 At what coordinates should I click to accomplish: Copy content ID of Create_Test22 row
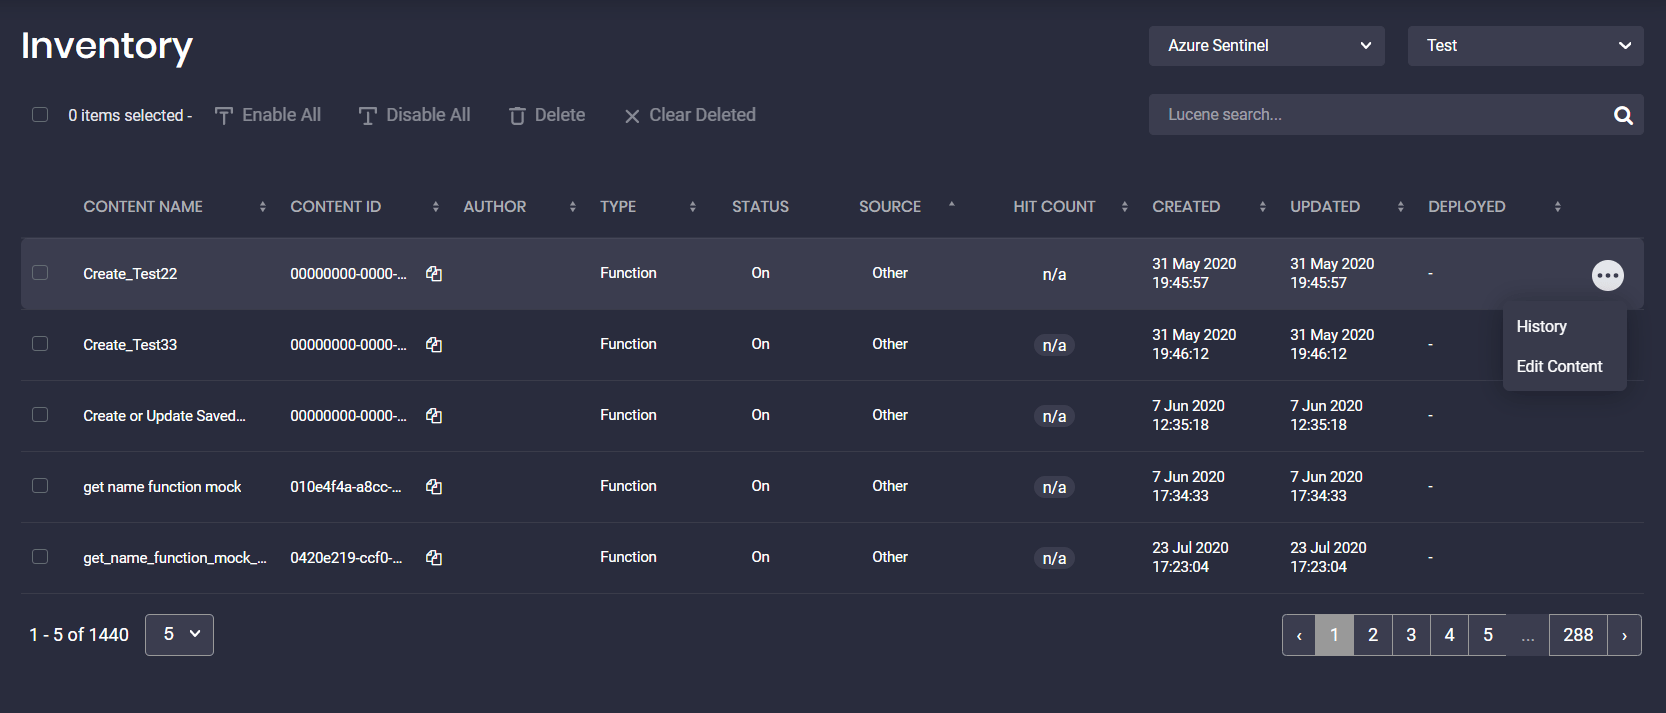(434, 274)
